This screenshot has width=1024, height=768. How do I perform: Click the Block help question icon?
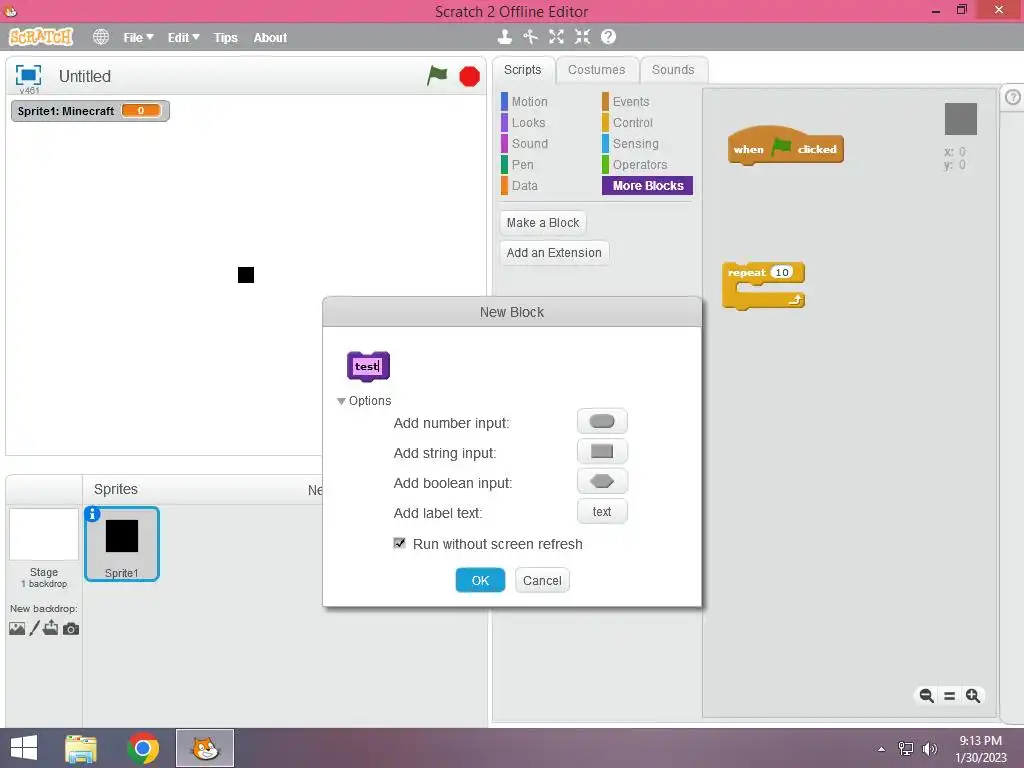tap(608, 37)
